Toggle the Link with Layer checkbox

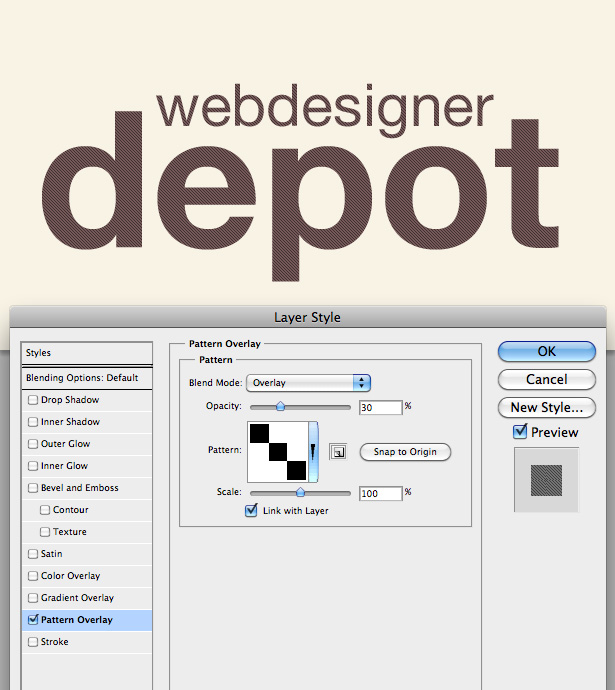(x=251, y=510)
